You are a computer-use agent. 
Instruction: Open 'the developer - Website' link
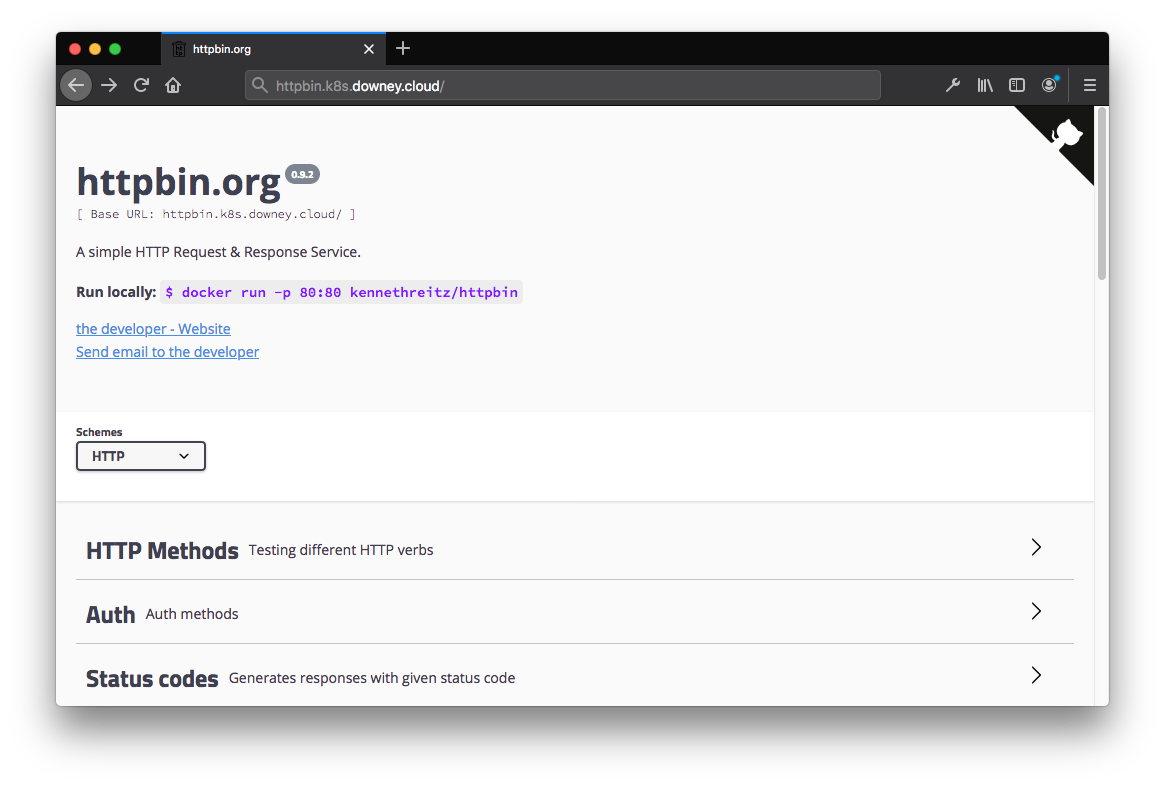coord(153,328)
